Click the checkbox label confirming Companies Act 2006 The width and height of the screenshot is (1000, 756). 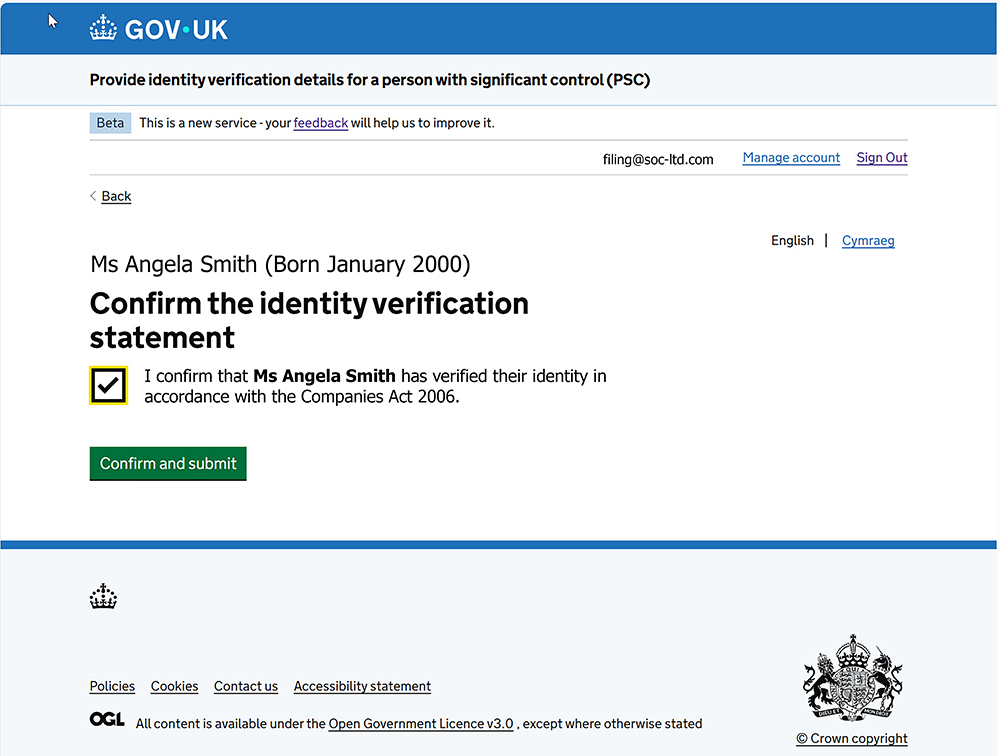[x=375, y=386]
